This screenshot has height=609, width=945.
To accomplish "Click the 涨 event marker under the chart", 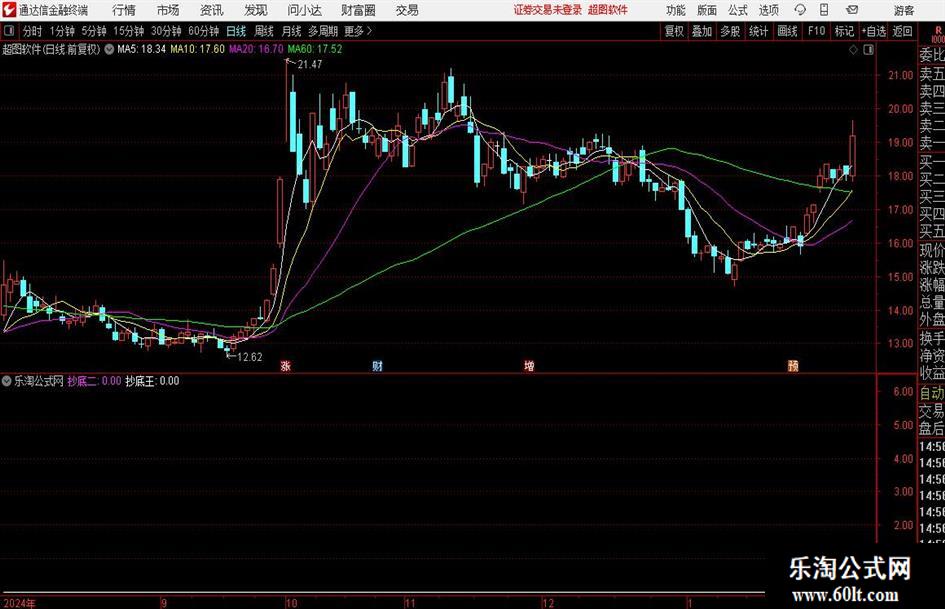I will click(286, 365).
